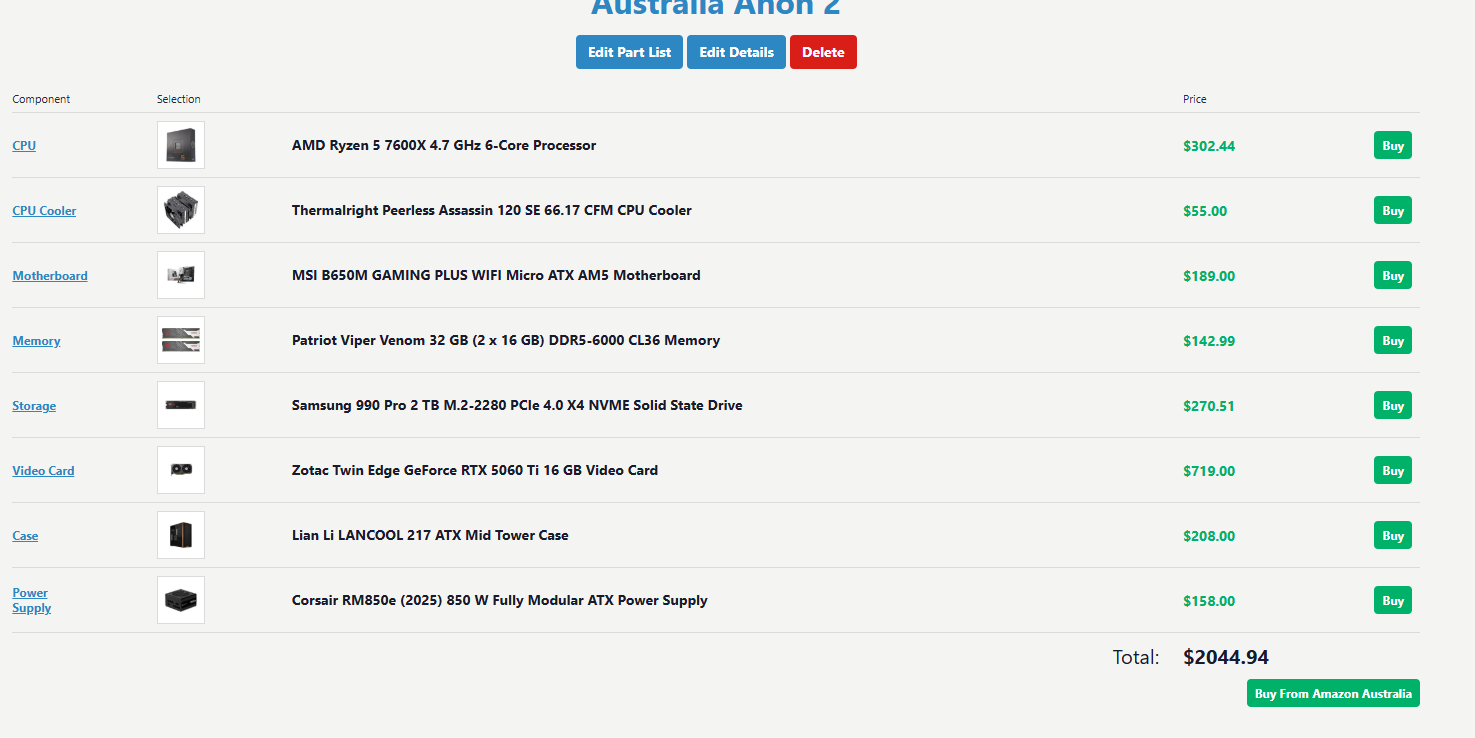
Task: Select the Zotac Twin Edge GeForce name
Action: tap(475, 470)
